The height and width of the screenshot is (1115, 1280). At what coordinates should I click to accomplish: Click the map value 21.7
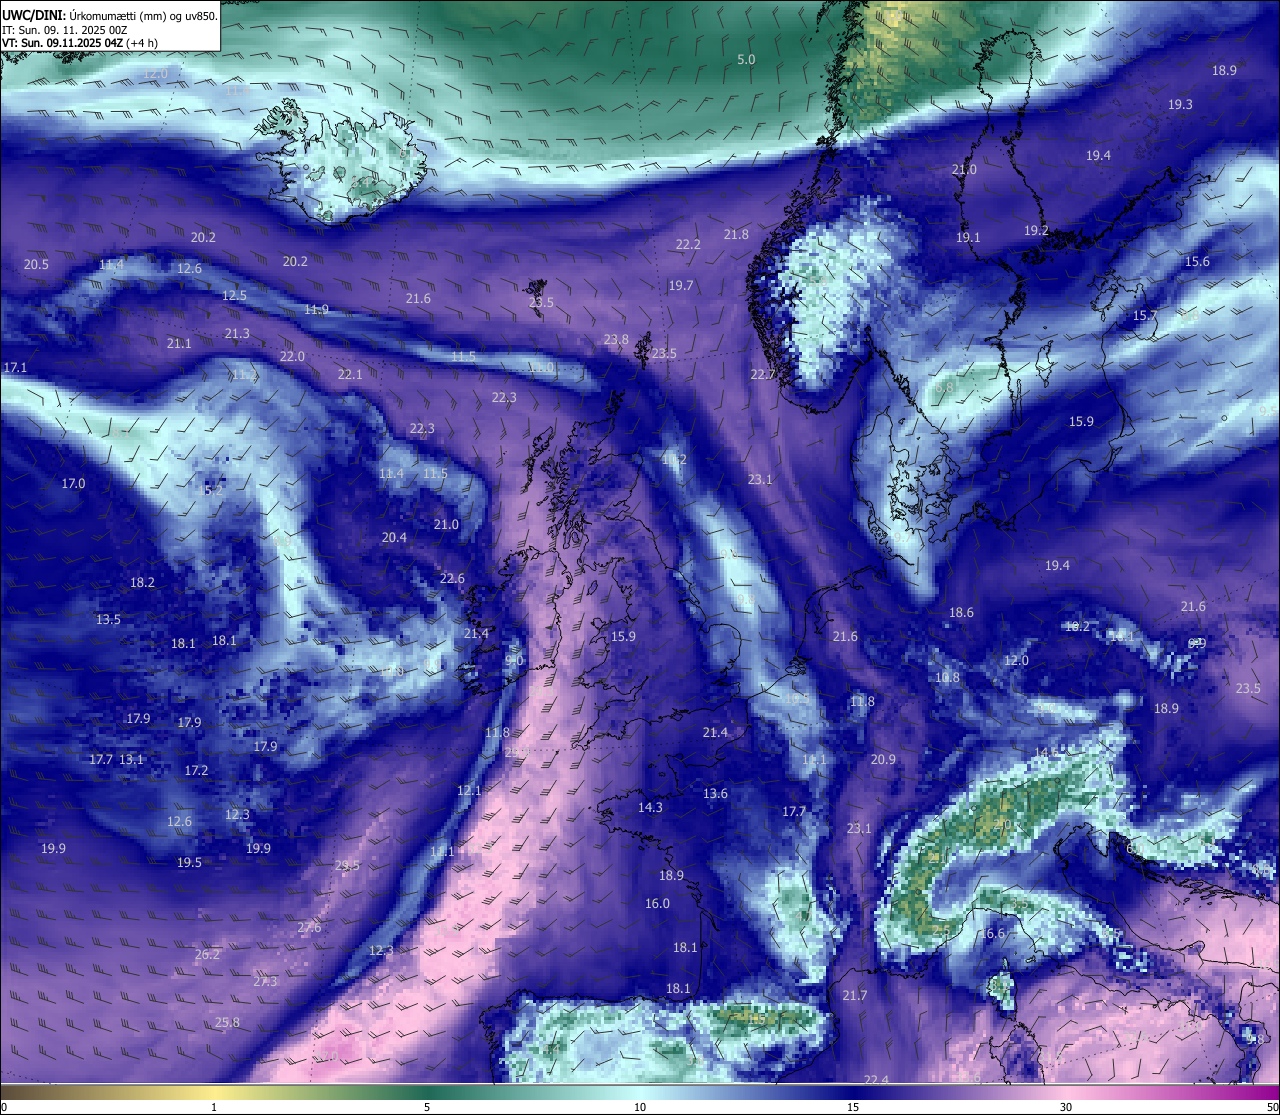coord(855,995)
